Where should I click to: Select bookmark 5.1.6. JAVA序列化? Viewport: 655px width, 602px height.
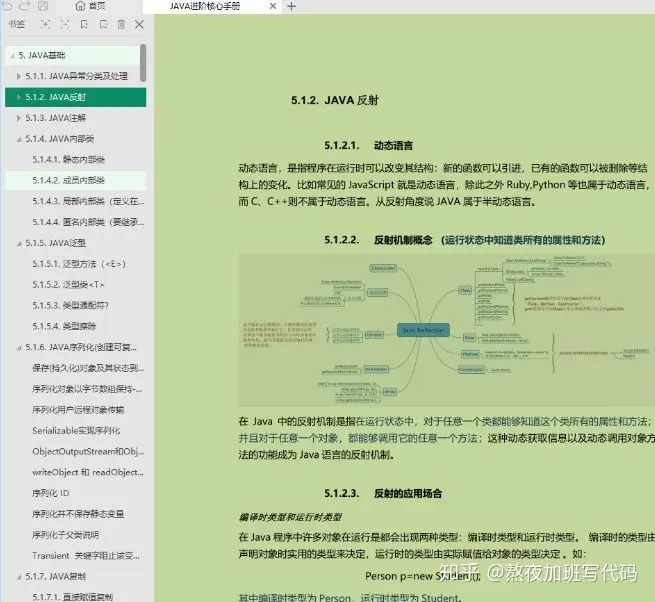(81, 347)
